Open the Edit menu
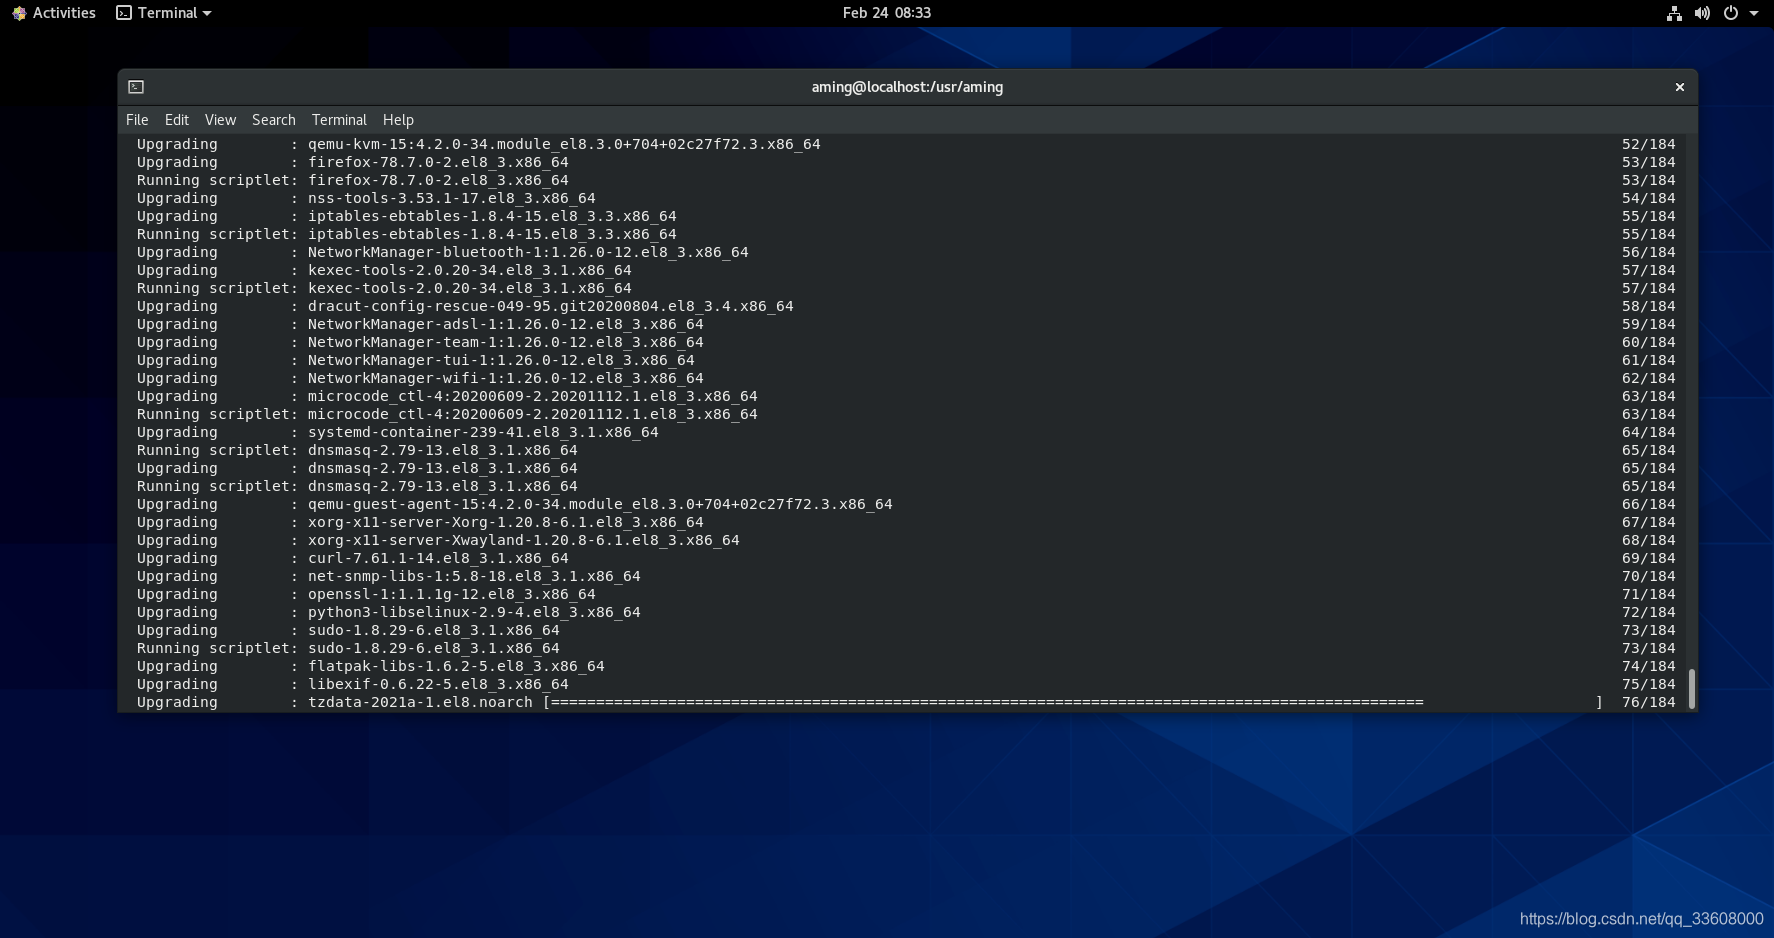The height and width of the screenshot is (938, 1774). (177, 120)
